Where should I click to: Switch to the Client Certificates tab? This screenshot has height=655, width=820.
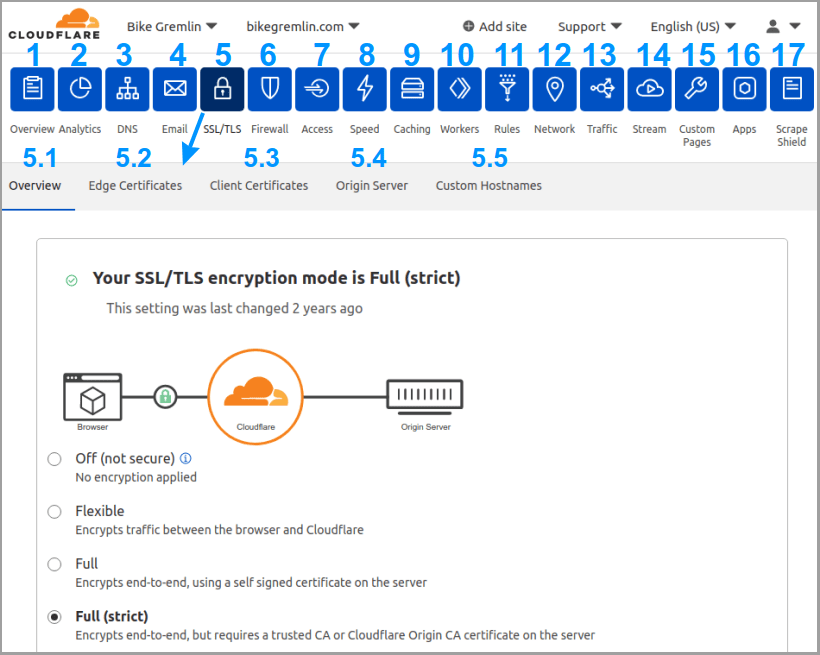[x=259, y=186]
